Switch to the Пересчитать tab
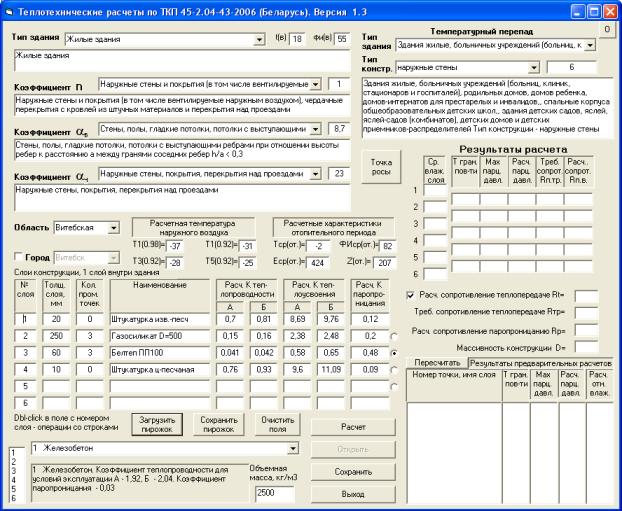 tap(437, 363)
